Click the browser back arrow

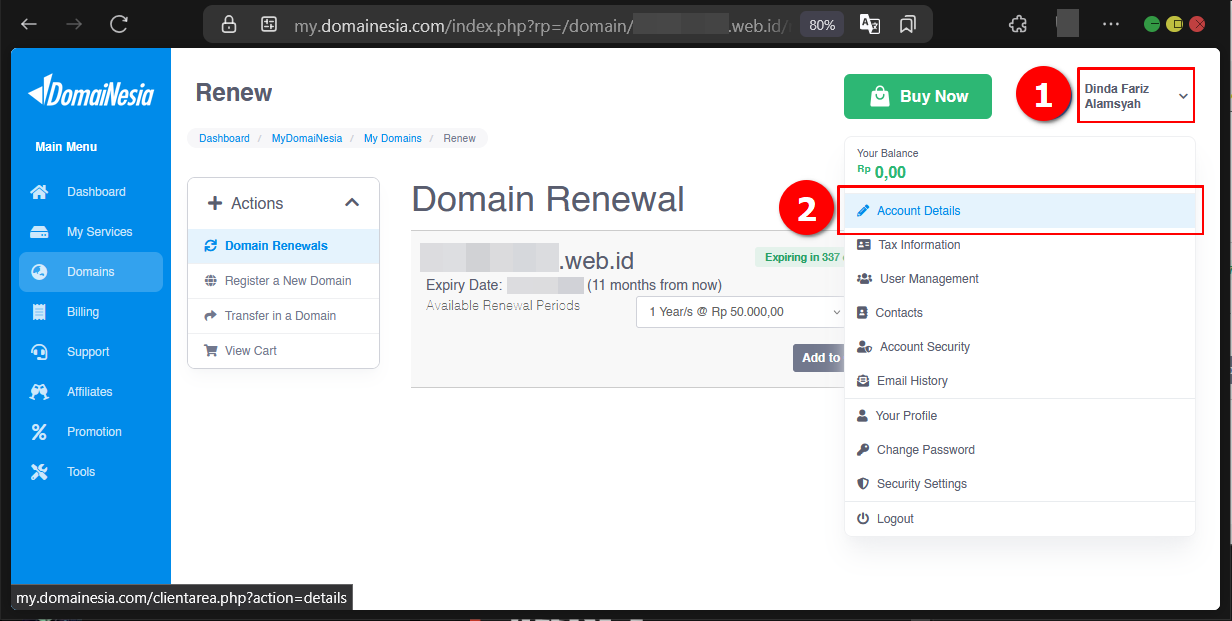pyautogui.click(x=29, y=24)
